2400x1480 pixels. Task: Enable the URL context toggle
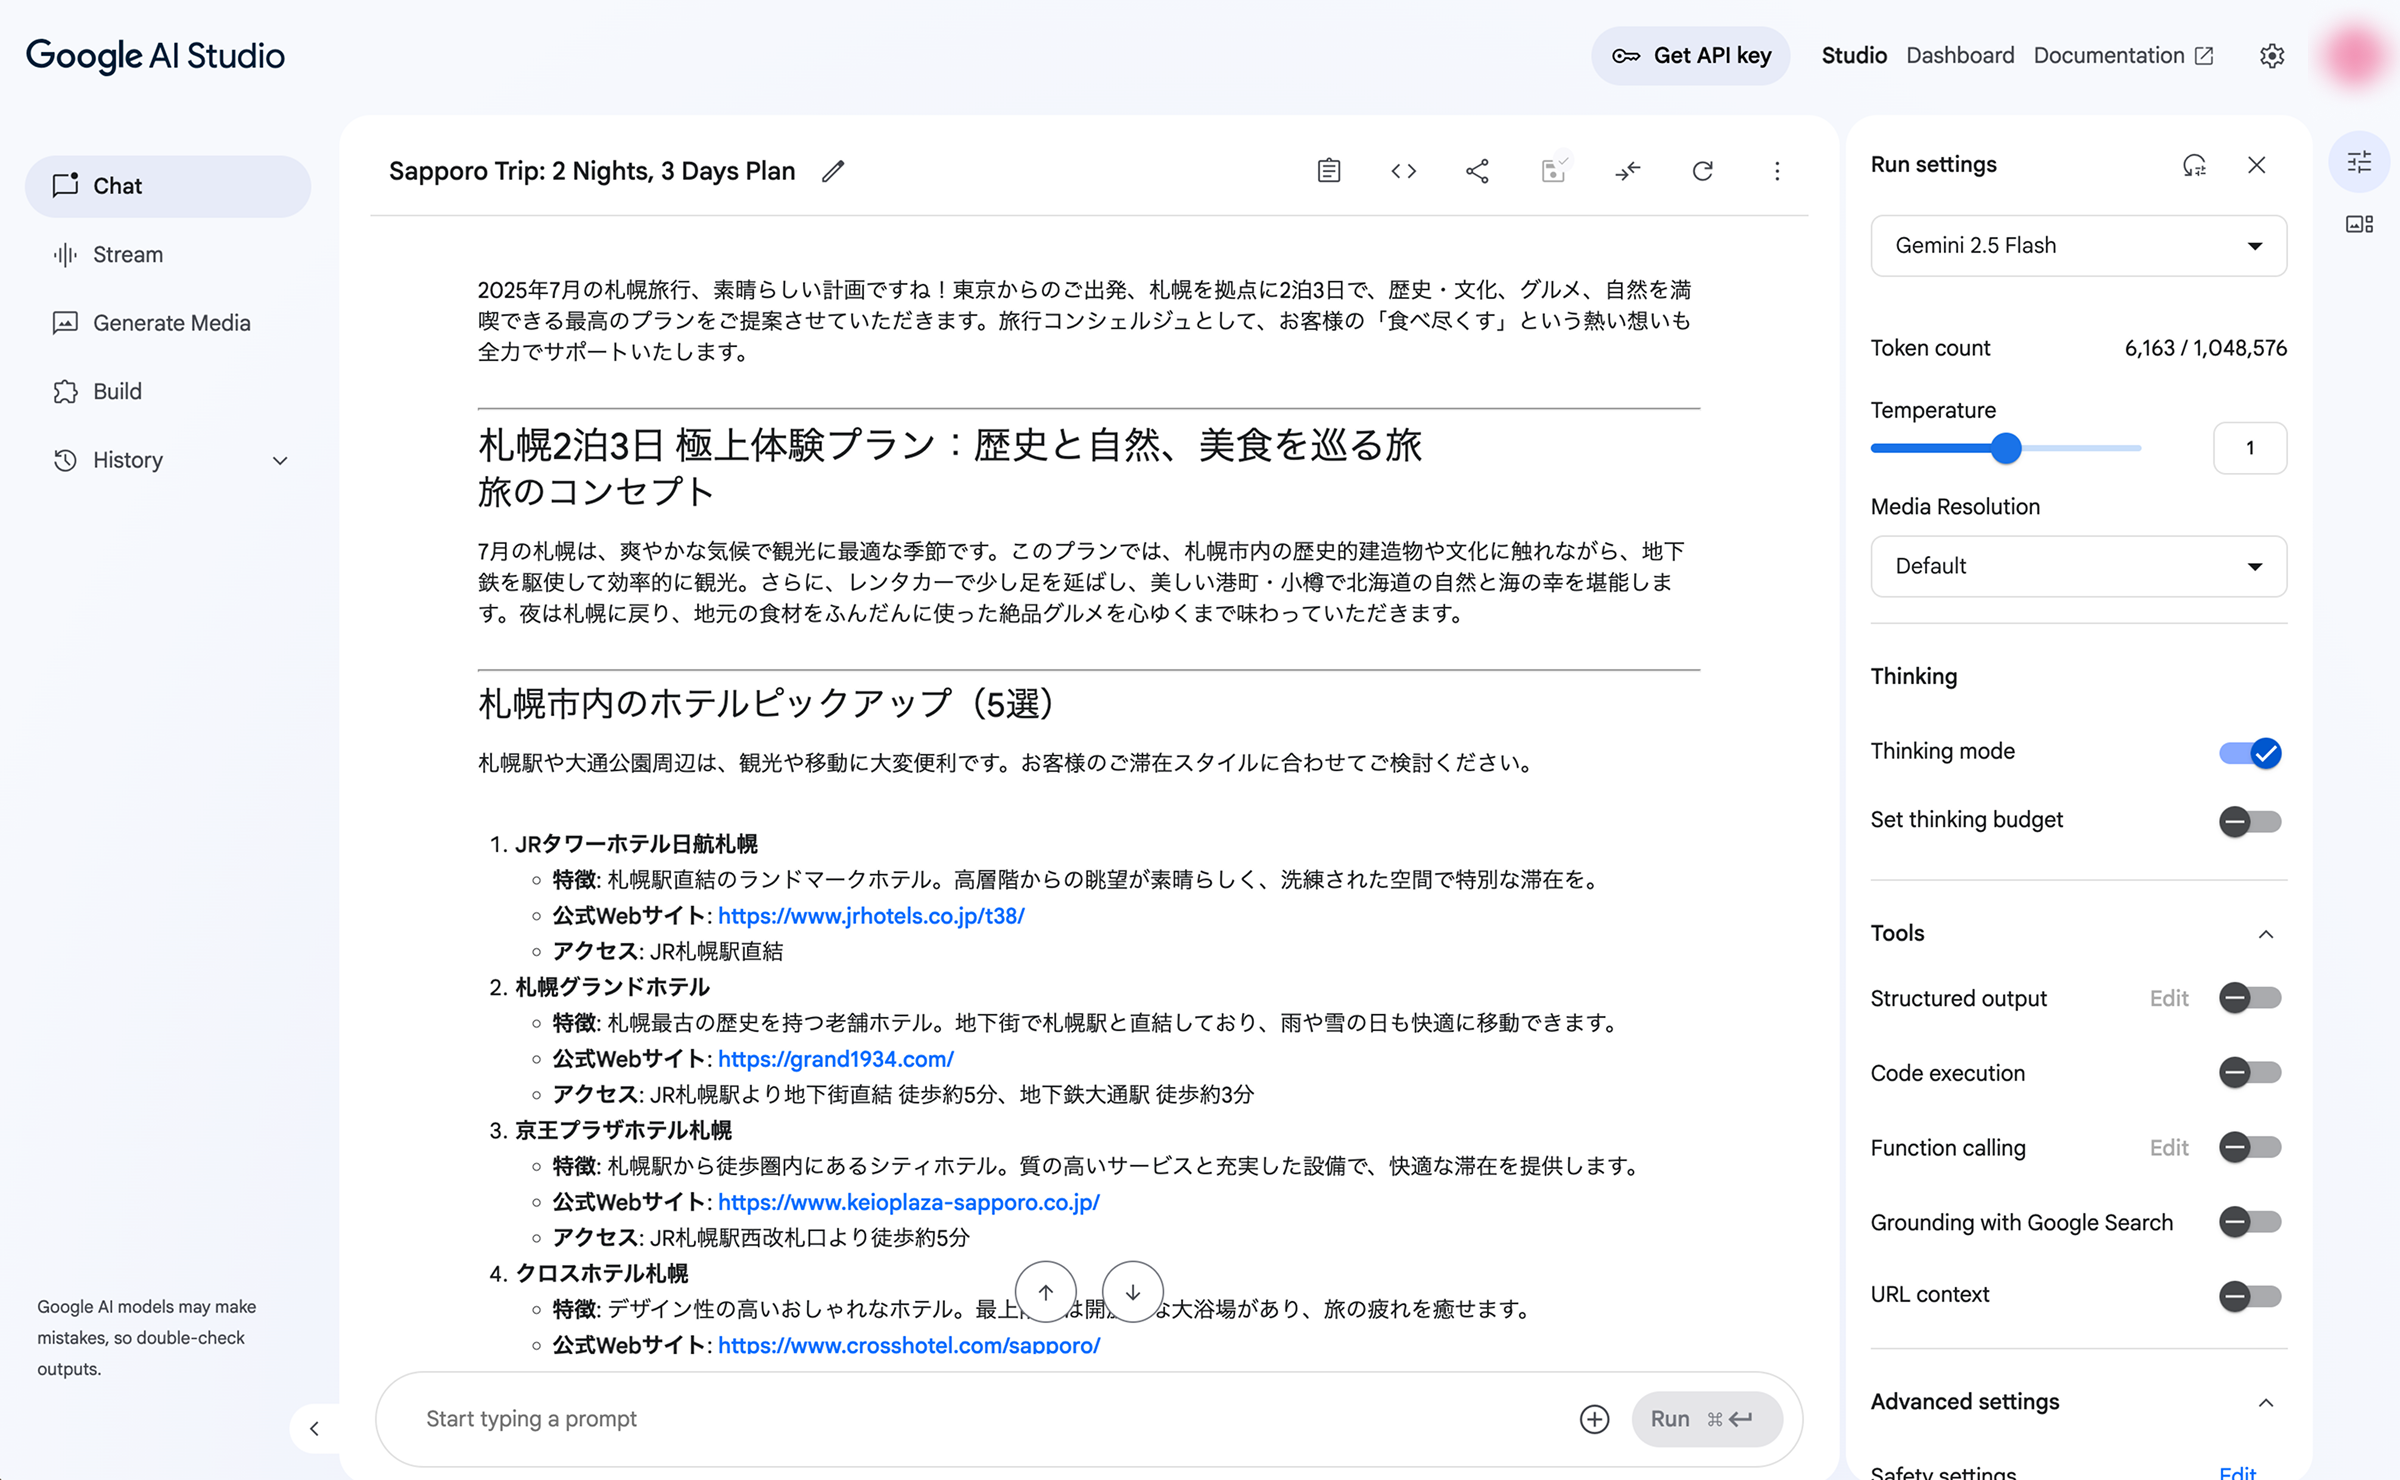coord(2250,1297)
